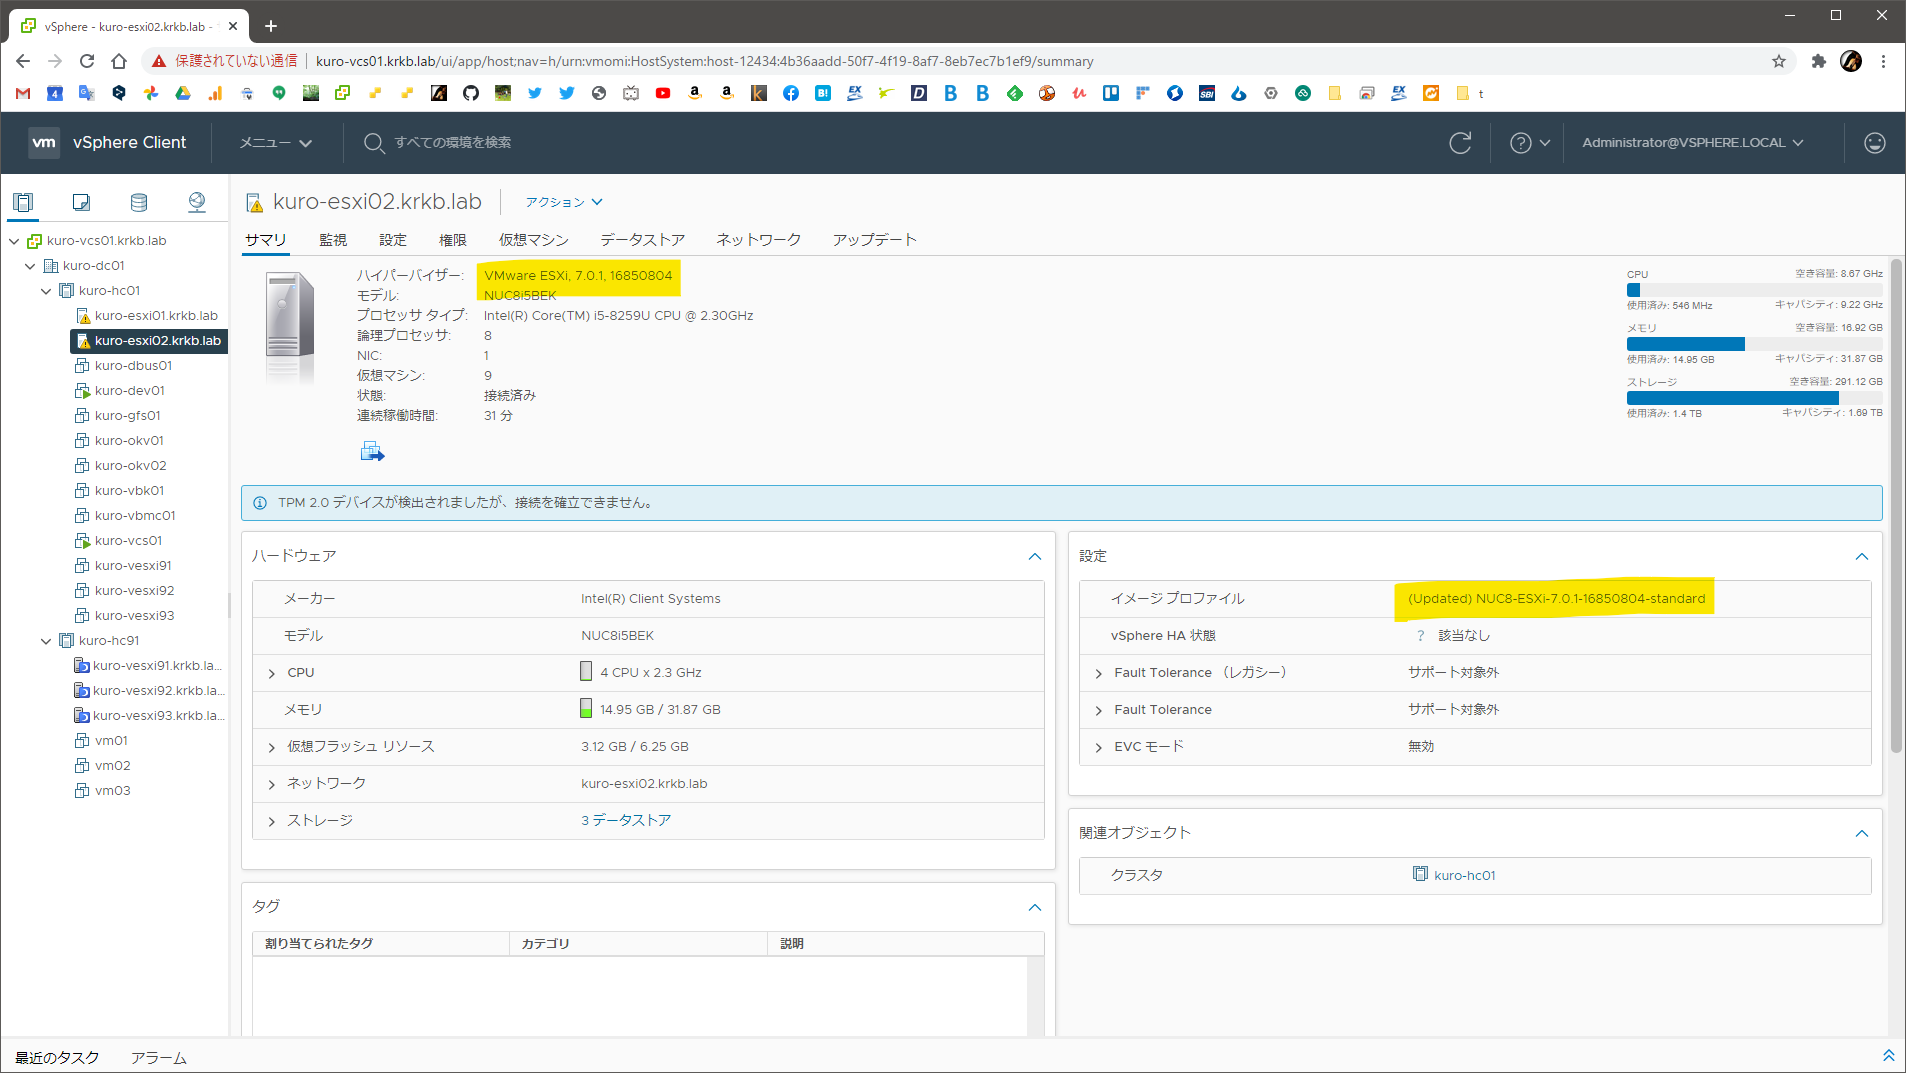Viewport: 1906px width, 1073px height.
Task: Click the feedback smiley icon
Action: click(x=1875, y=142)
